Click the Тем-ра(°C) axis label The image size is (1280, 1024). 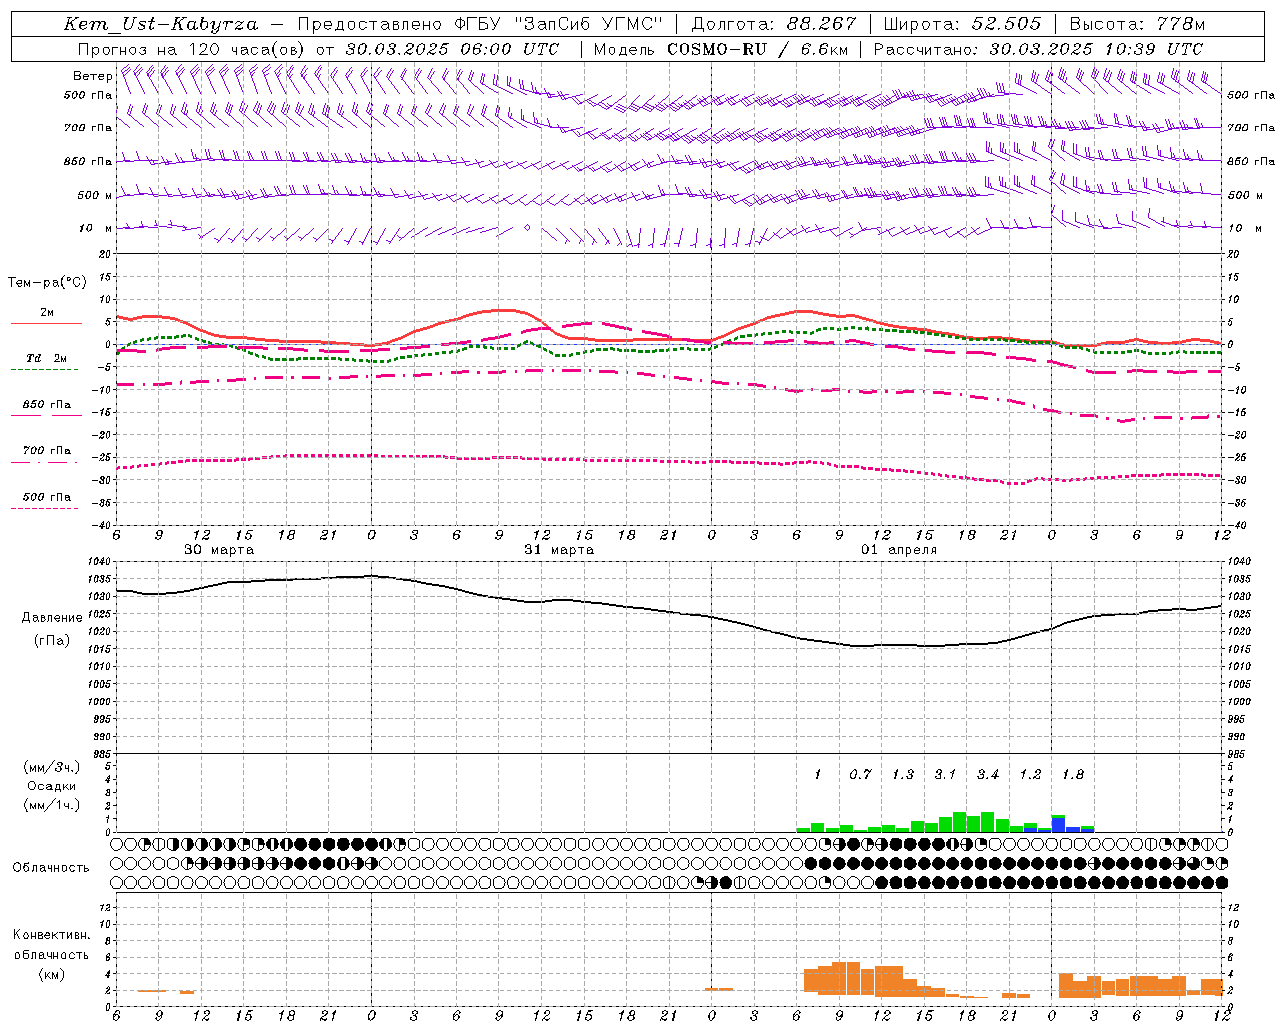pos(47,283)
